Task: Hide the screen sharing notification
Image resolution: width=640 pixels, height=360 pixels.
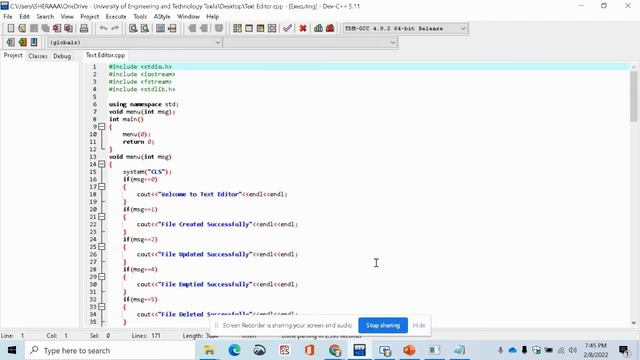Action: pos(419,325)
